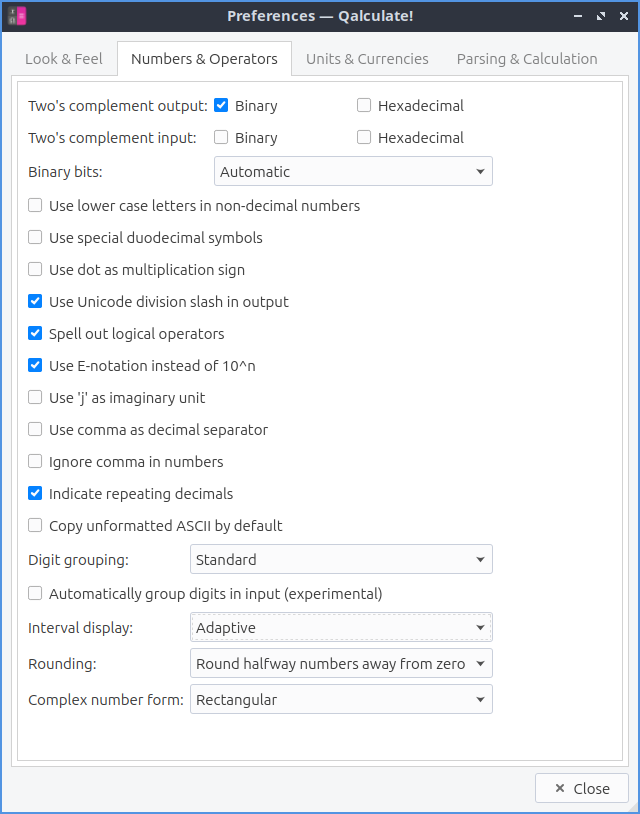640x814 pixels.
Task: Check Hexadecimal two's complement input
Action: tap(364, 138)
